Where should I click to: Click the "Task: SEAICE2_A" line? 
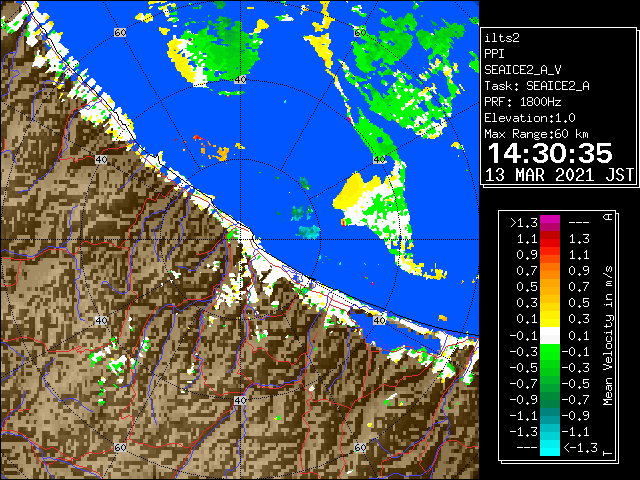(537, 86)
